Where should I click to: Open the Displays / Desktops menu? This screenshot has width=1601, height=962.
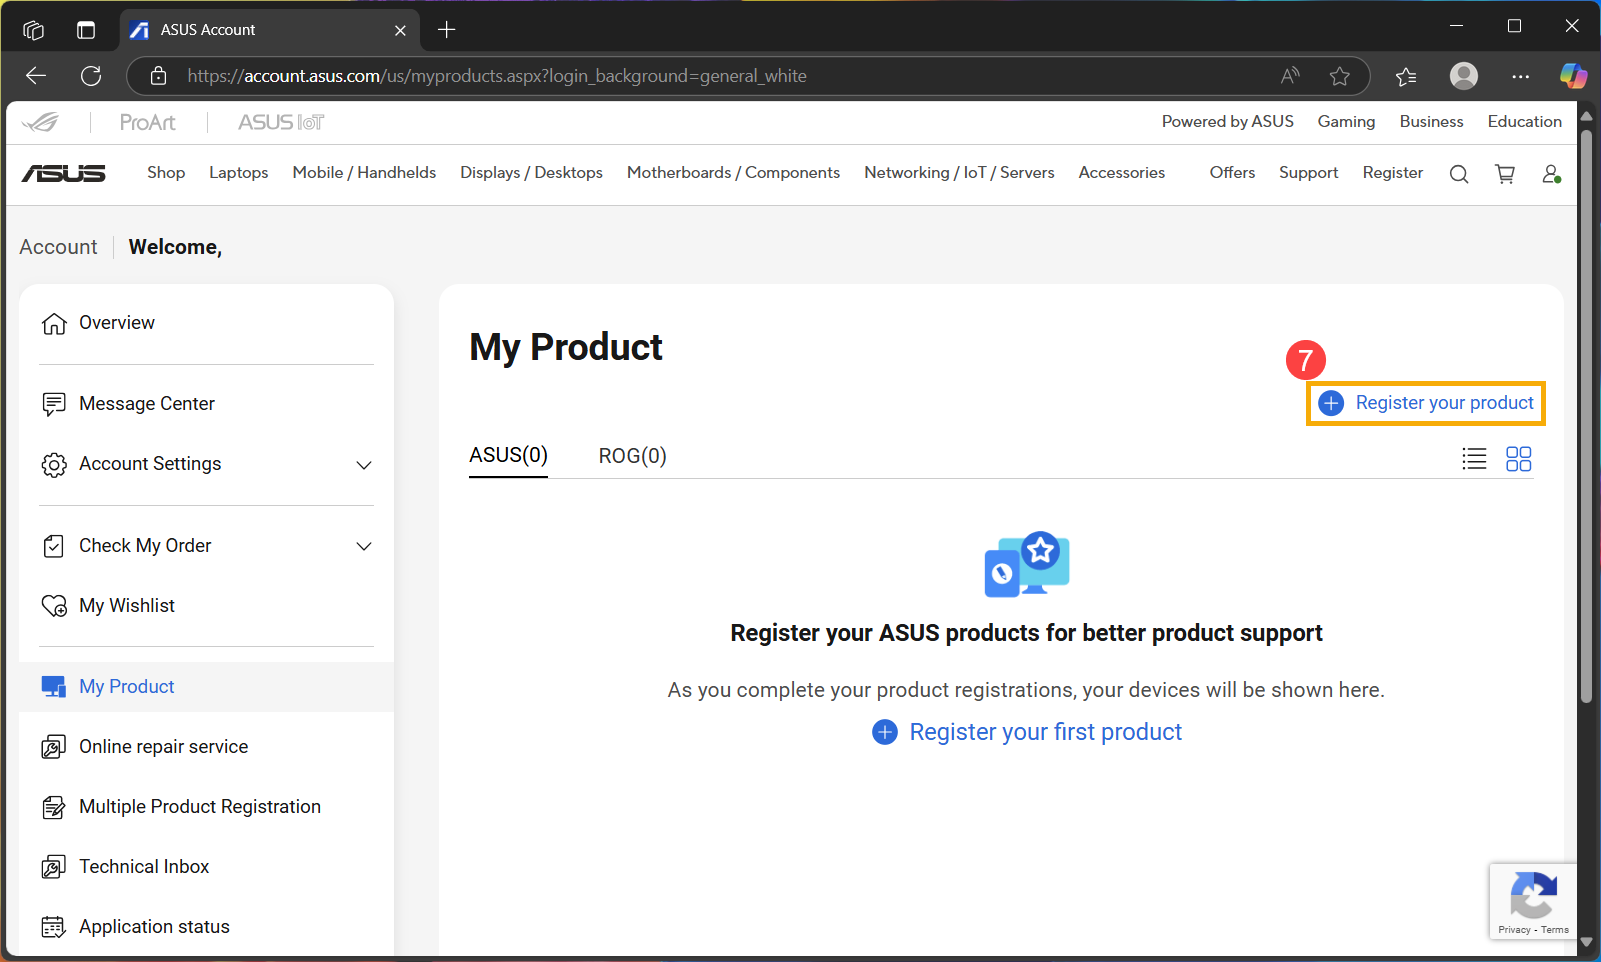point(531,173)
